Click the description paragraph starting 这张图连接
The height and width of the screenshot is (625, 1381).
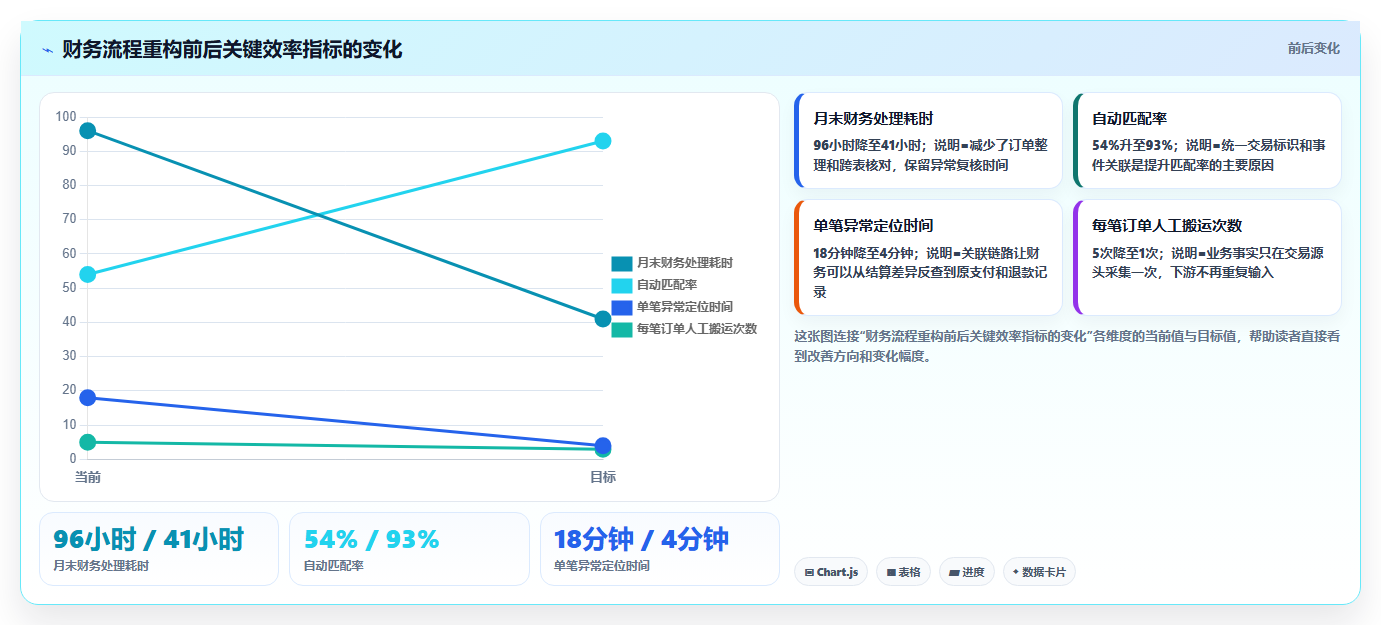1067,346
